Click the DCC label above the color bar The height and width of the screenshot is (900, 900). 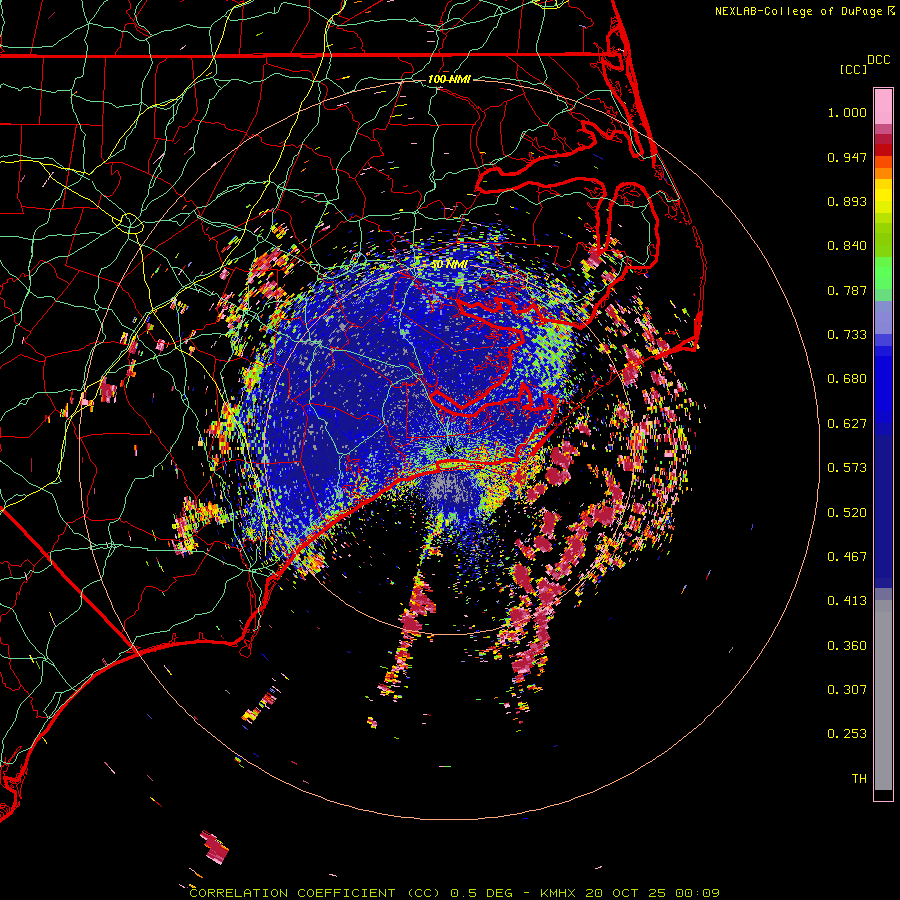[878, 60]
